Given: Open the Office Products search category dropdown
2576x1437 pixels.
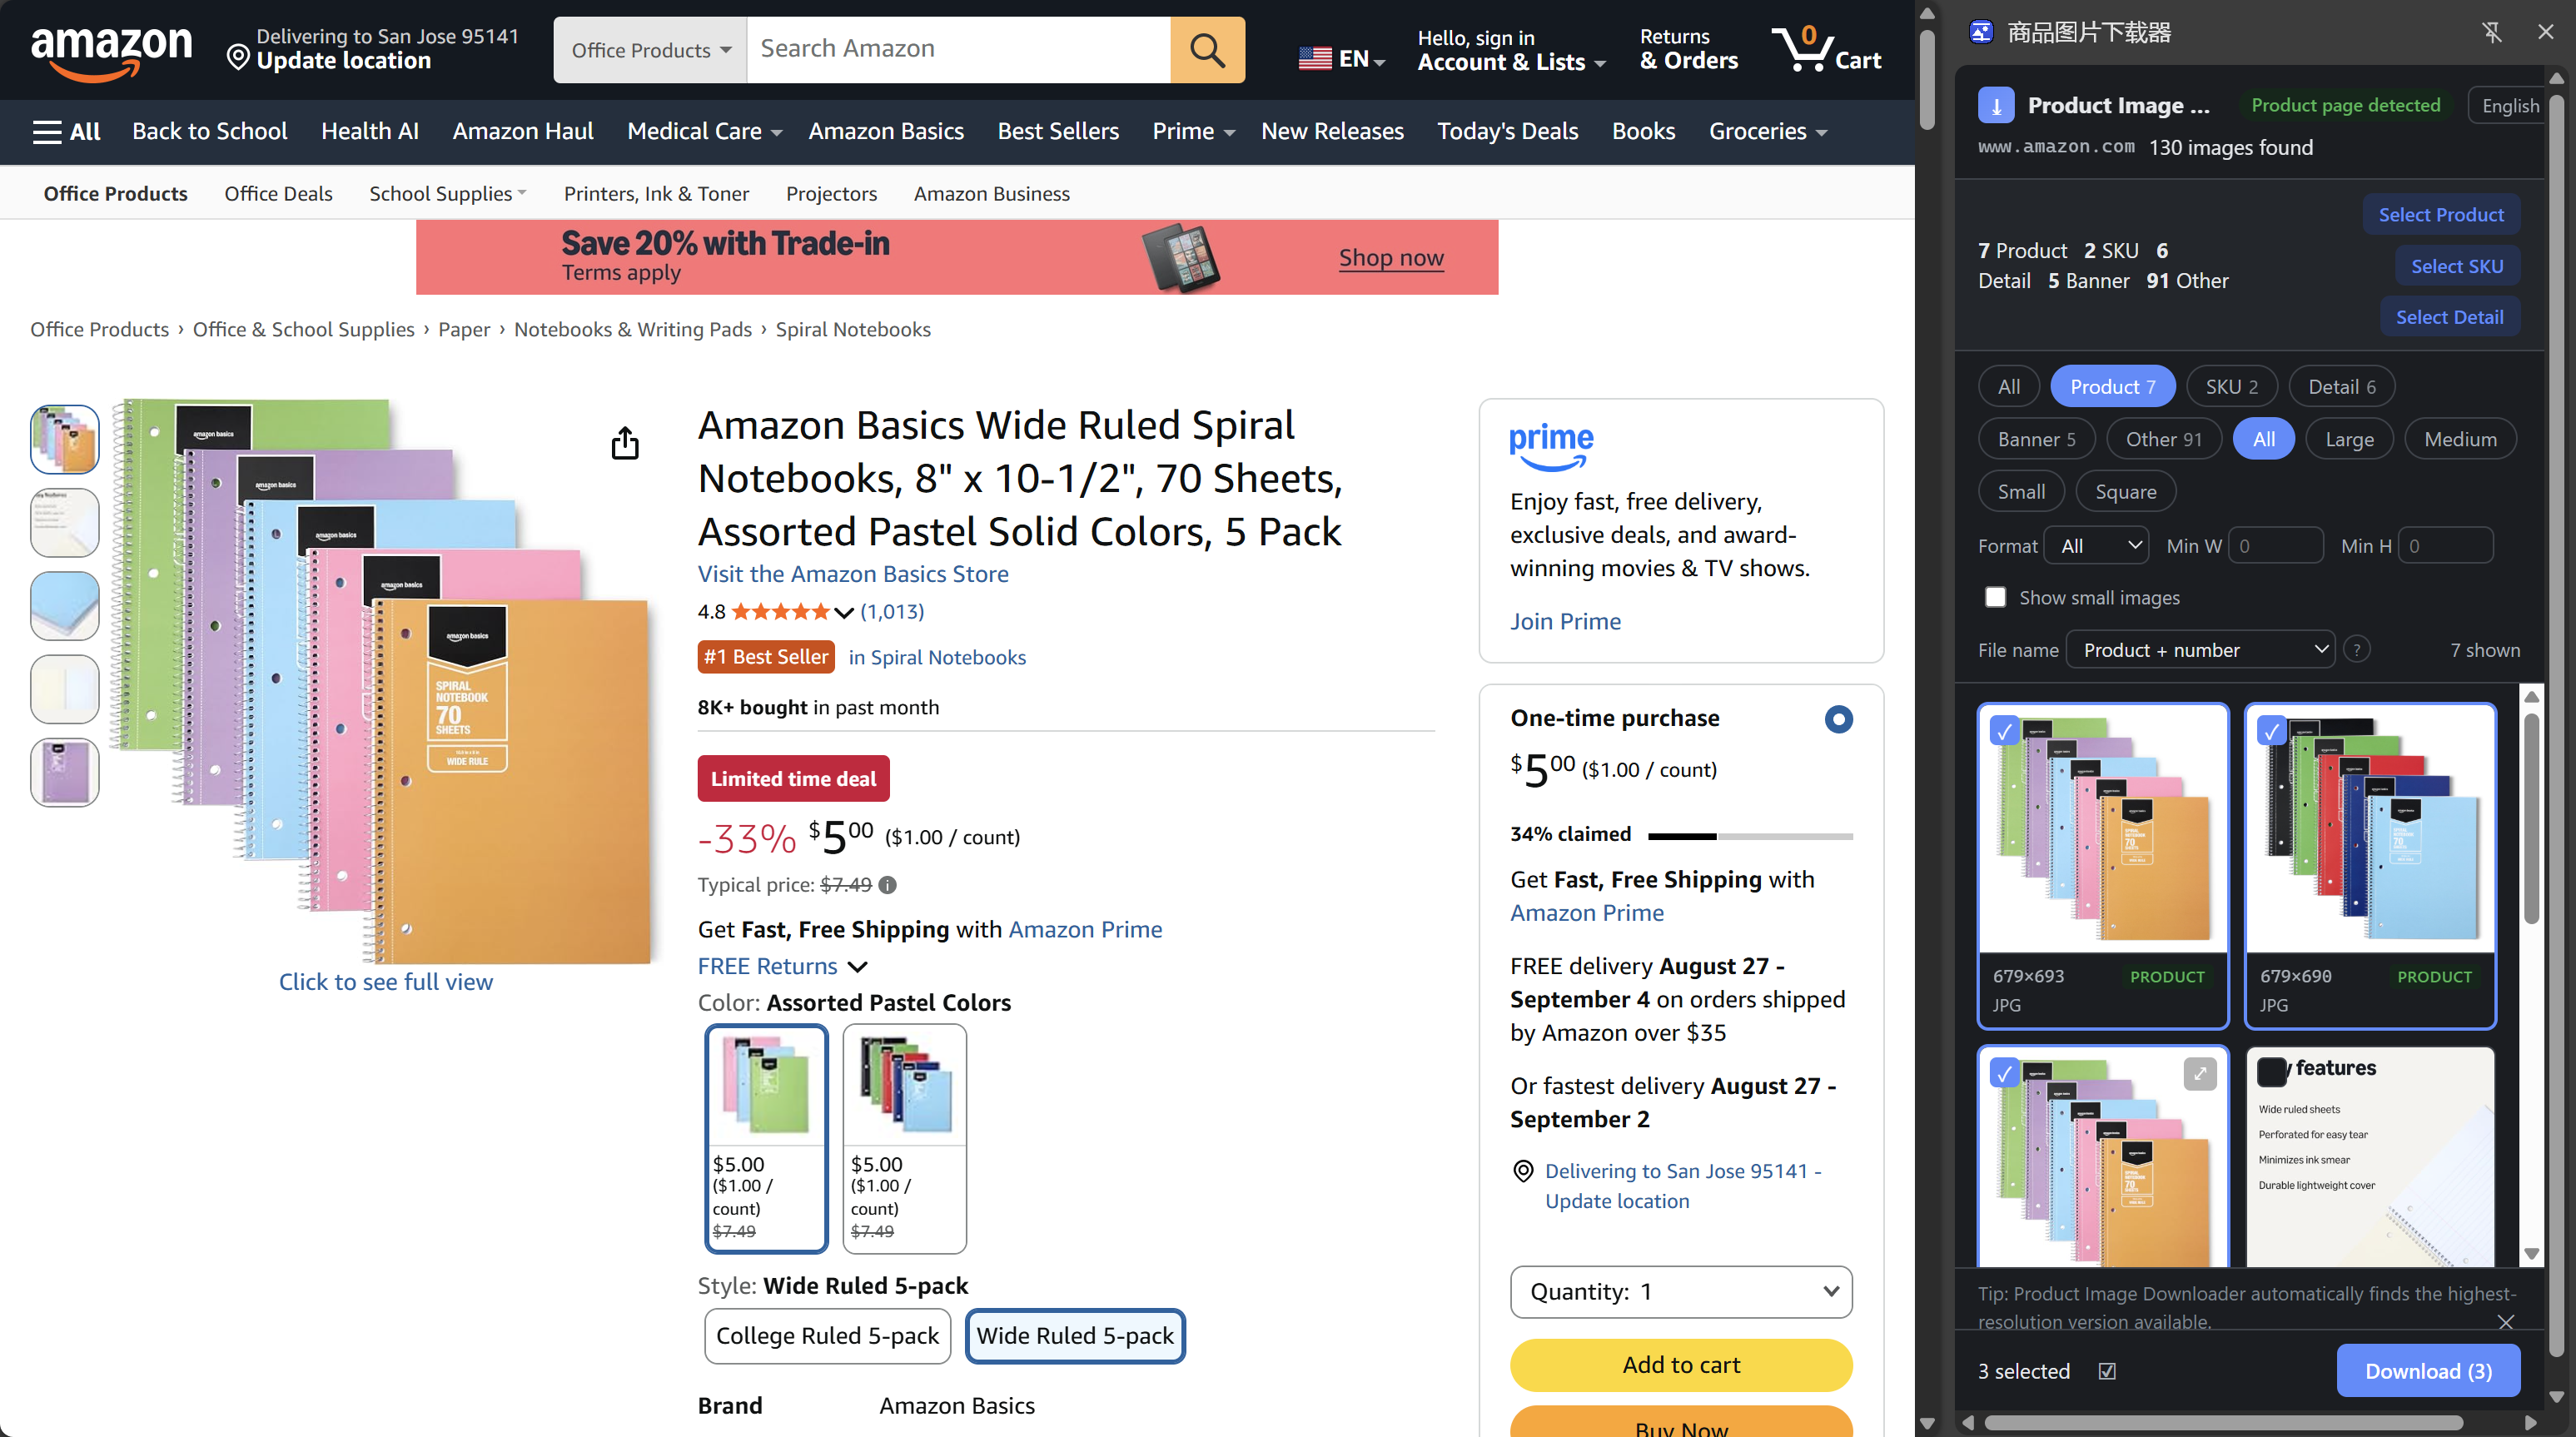Looking at the screenshot, I should click(650, 49).
